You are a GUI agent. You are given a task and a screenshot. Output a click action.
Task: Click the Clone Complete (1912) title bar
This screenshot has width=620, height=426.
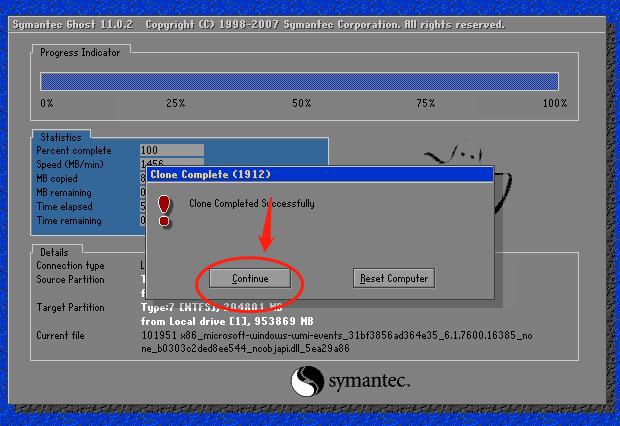(x=320, y=174)
